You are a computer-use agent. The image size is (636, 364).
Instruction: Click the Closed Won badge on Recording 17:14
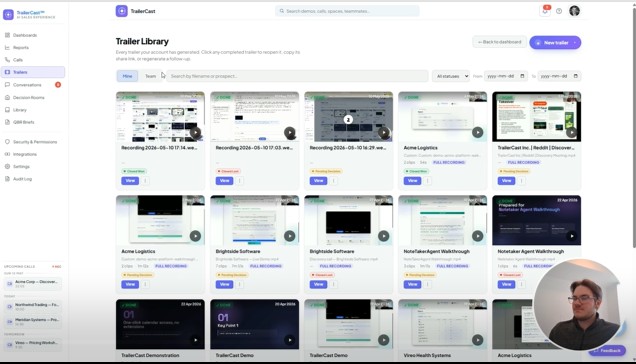tap(134, 171)
